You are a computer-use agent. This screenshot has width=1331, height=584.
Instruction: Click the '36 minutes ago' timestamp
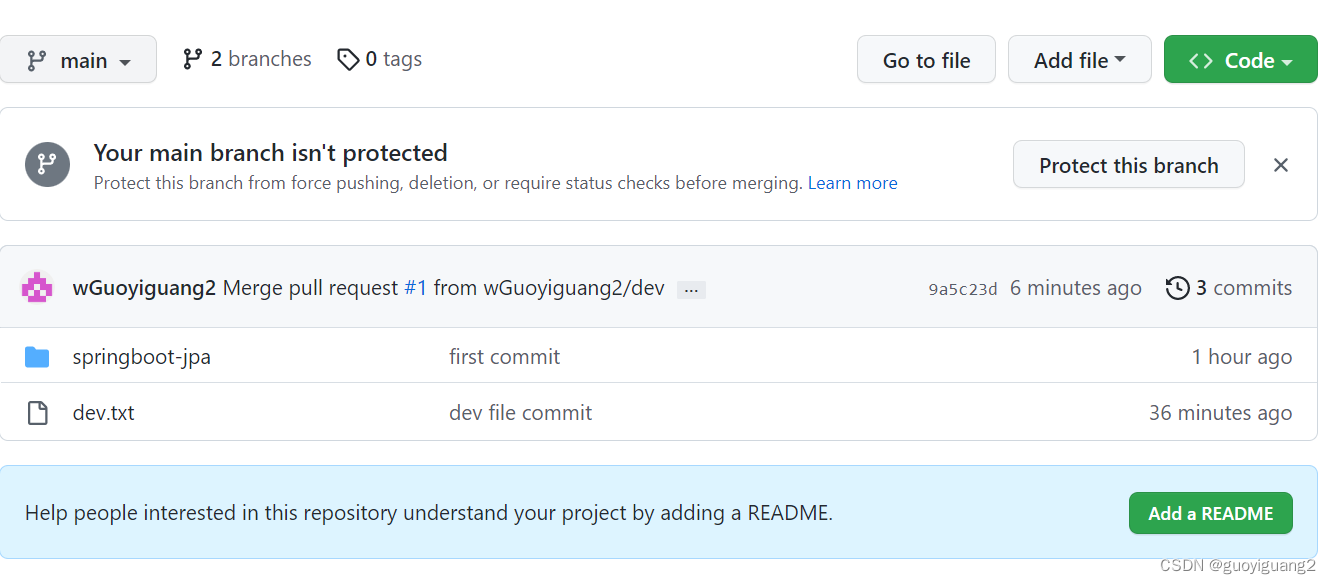point(1220,413)
